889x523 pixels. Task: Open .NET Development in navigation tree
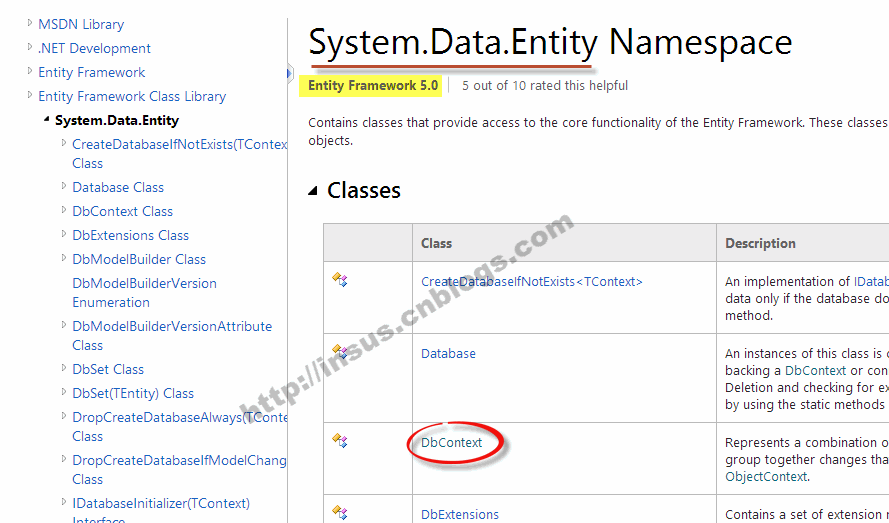(x=94, y=48)
